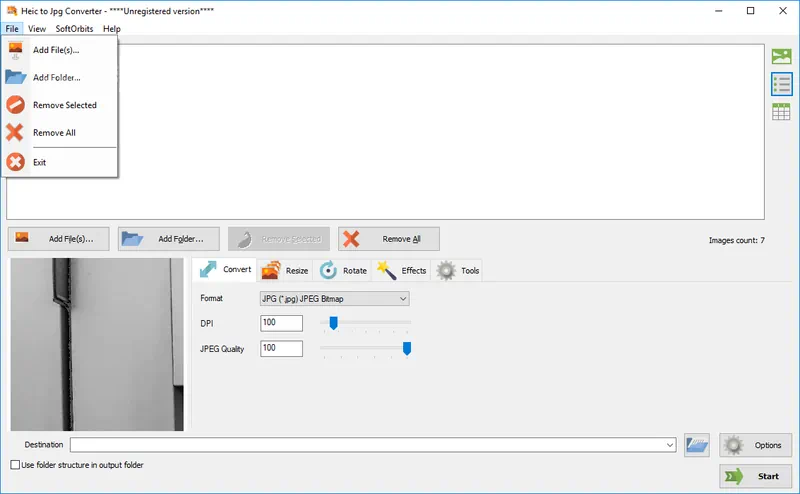Choose Add File(s)... from File menu

[x=60, y=50]
